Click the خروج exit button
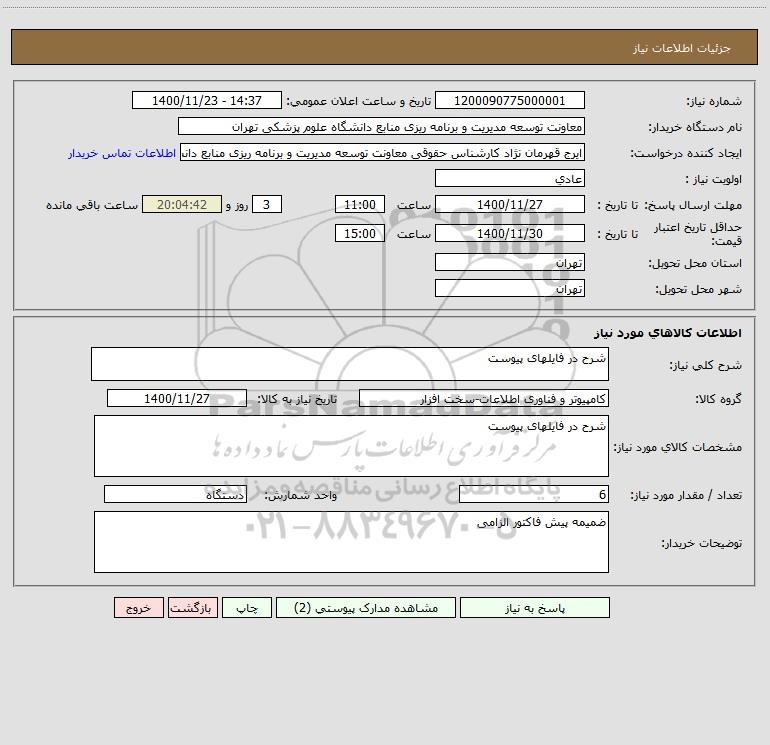The width and height of the screenshot is (770, 745). [x=138, y=607]
